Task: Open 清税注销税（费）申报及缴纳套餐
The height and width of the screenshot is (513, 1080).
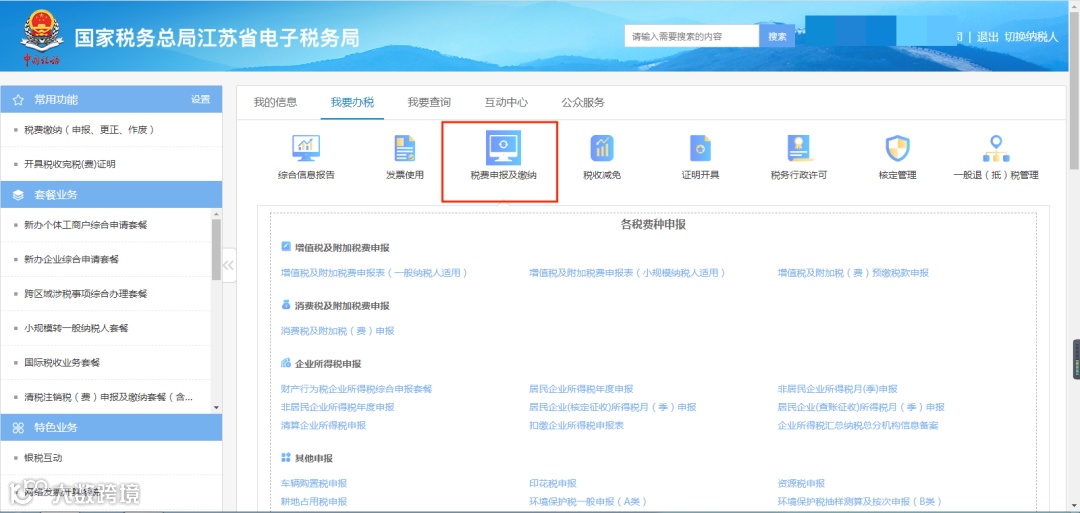Action: [x=108, y=397]
